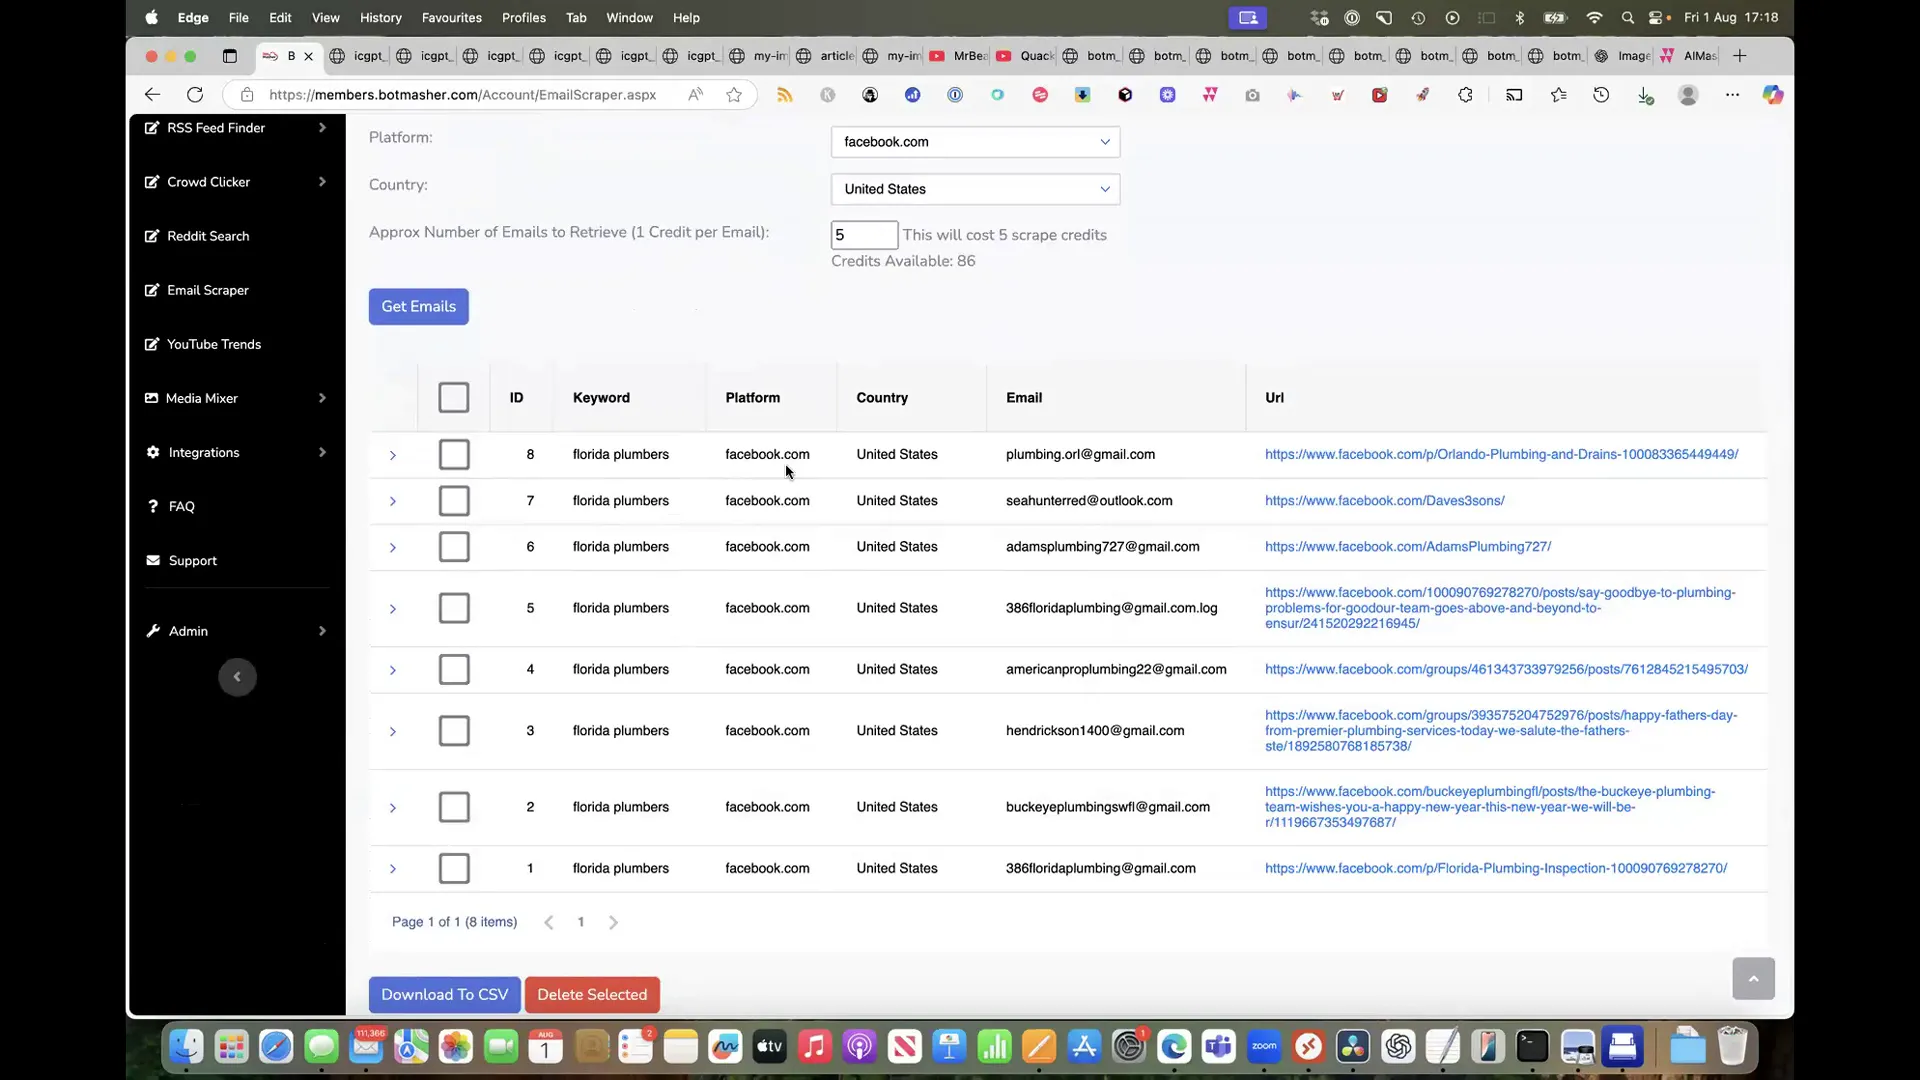The image size is (1920, 1080).
Task: Open the Favourites menu in menu bar
Action: click(451, 18)
